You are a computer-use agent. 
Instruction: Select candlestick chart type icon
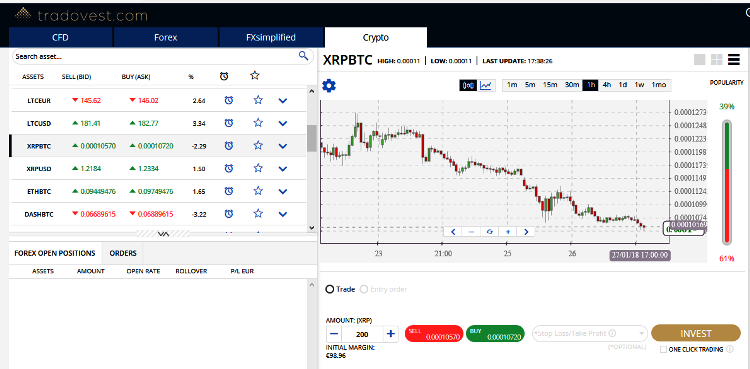(x=467, y=85)
